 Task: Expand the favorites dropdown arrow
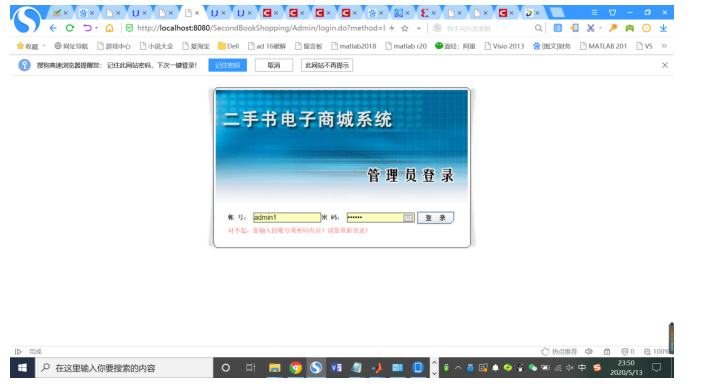[x=44, y=46]
